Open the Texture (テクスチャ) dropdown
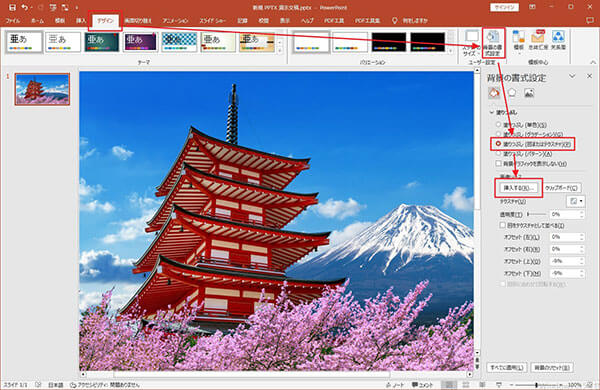 tap(576, 201)
